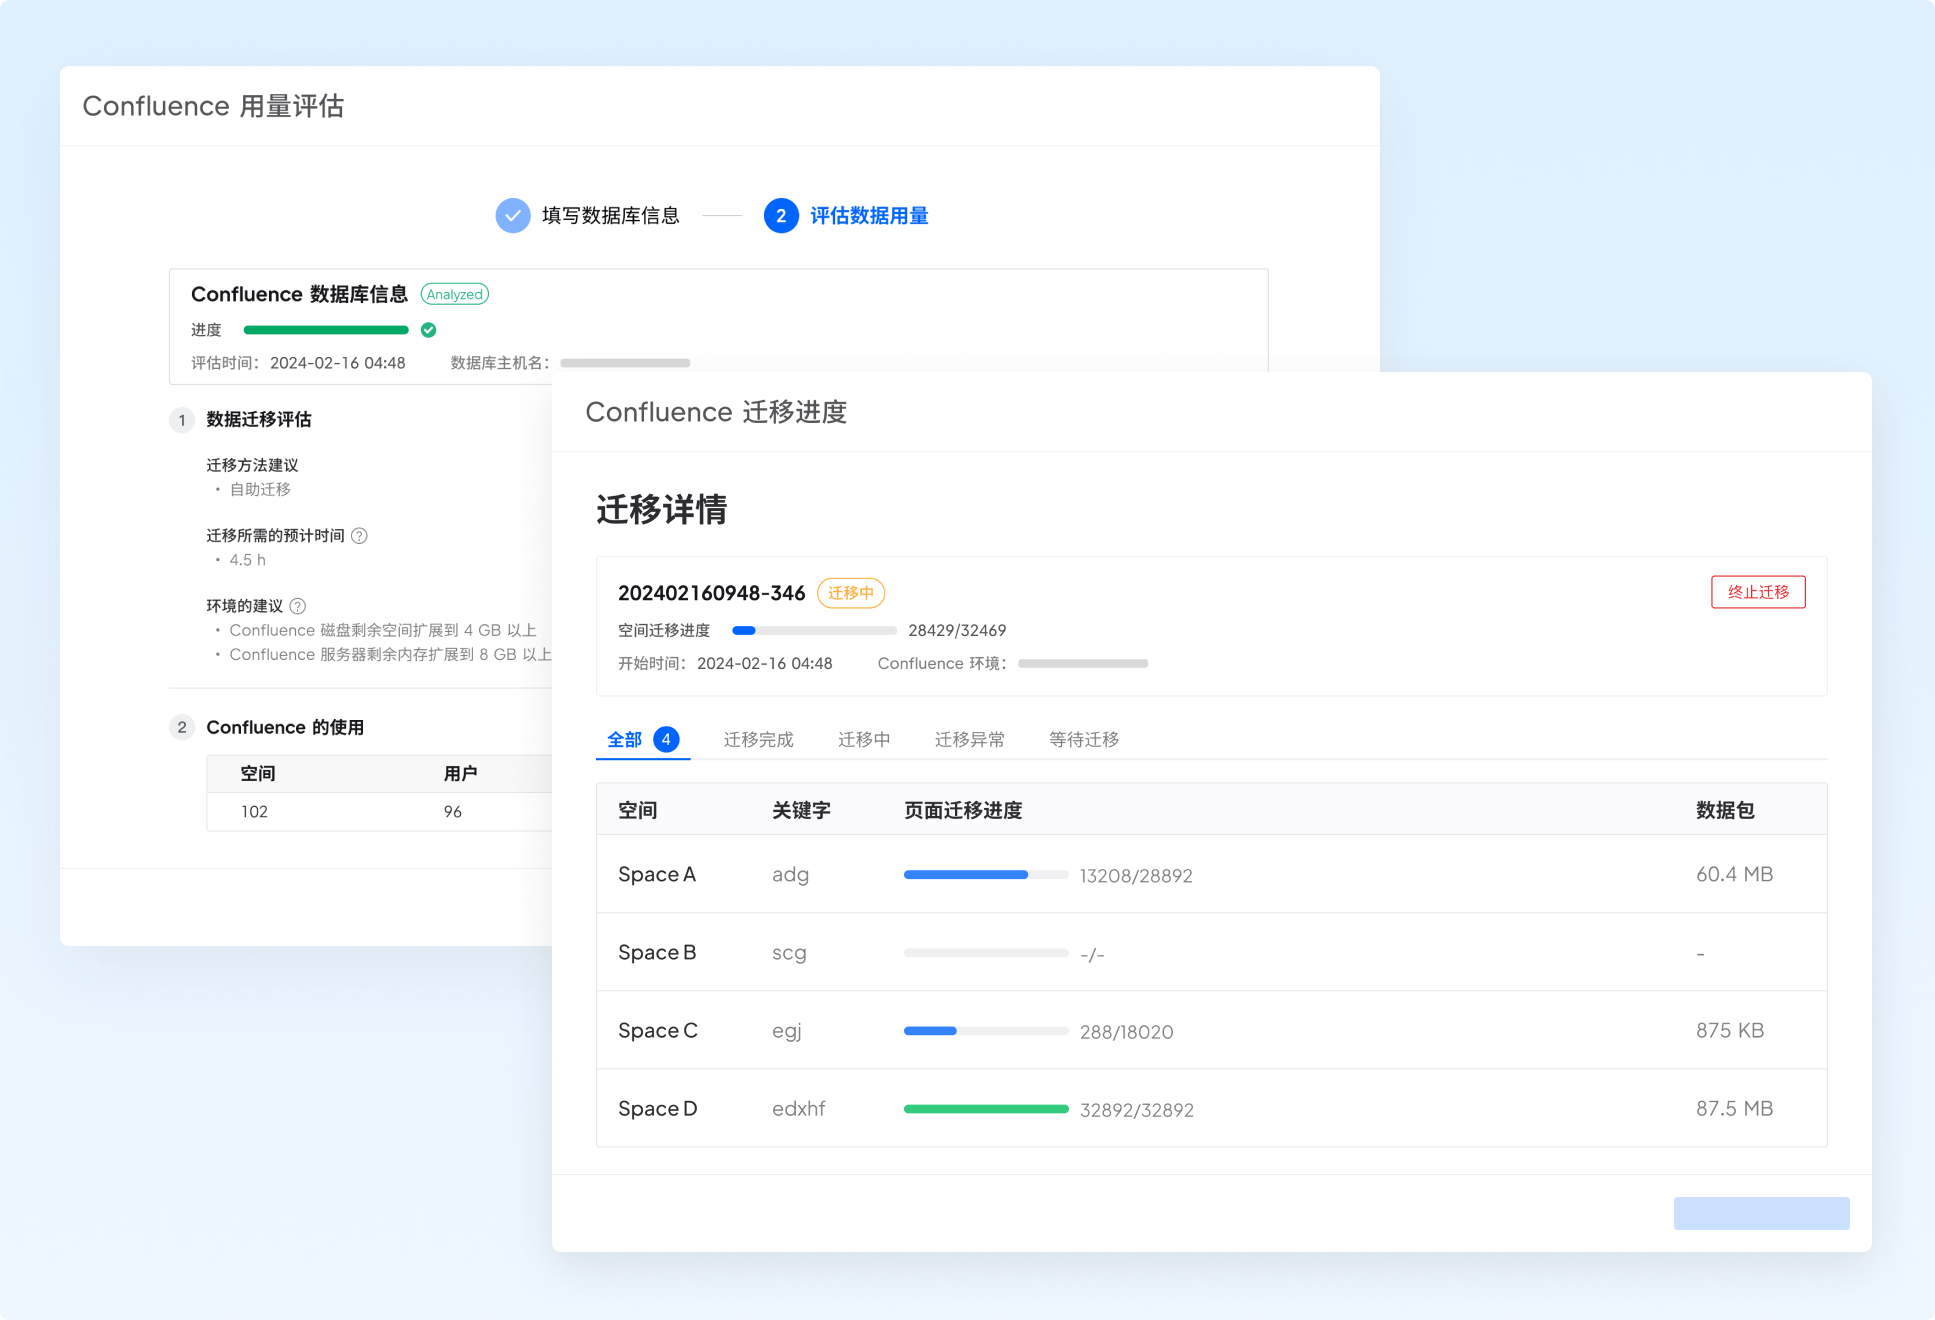Open help tooltip next to 迁移所需的预计时间
This screenshot has width=1935, height=1320.
(x=360, y=536)
